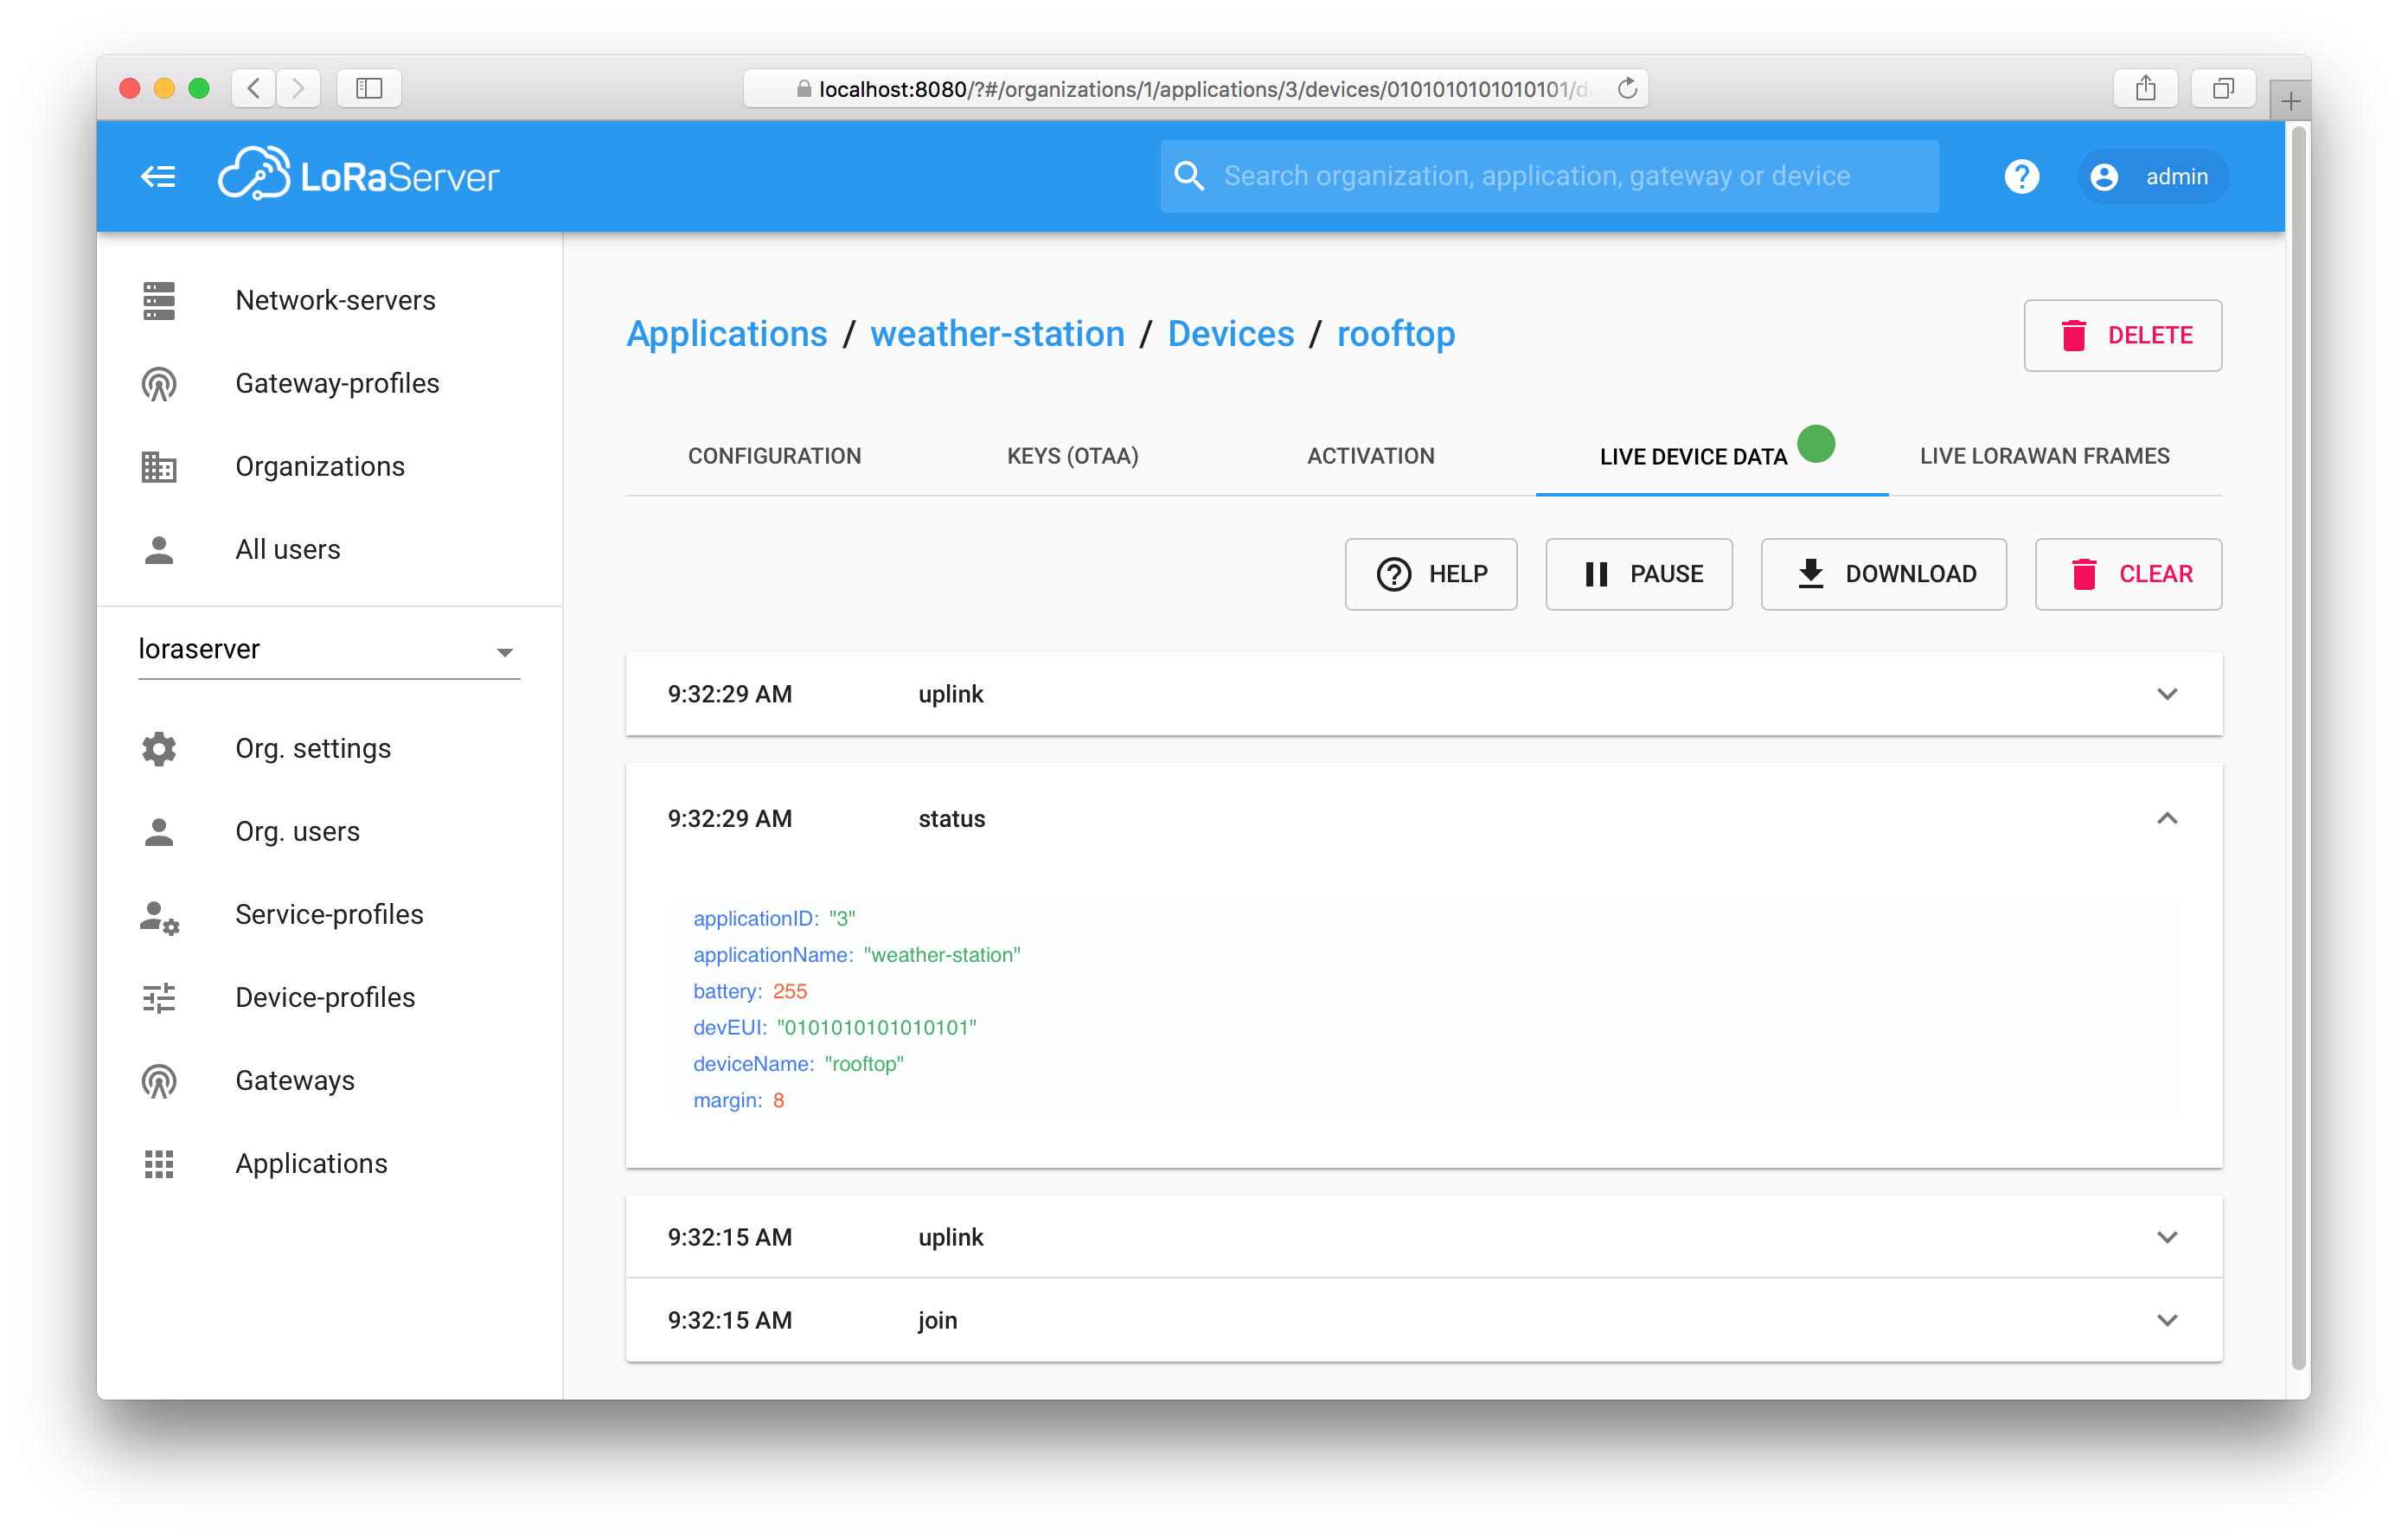Click the DELETE device button
Viewport: 2408px width, 1538px height.
[x=2122, y=336]
